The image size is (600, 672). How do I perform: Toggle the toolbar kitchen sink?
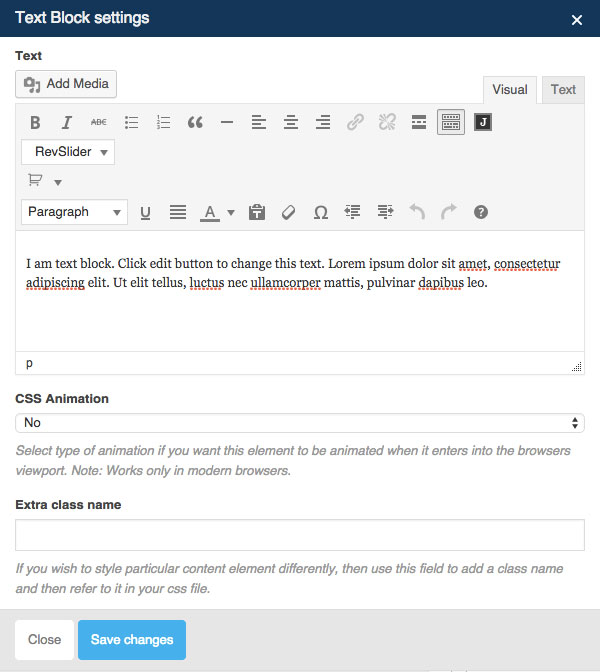point(451,122)
